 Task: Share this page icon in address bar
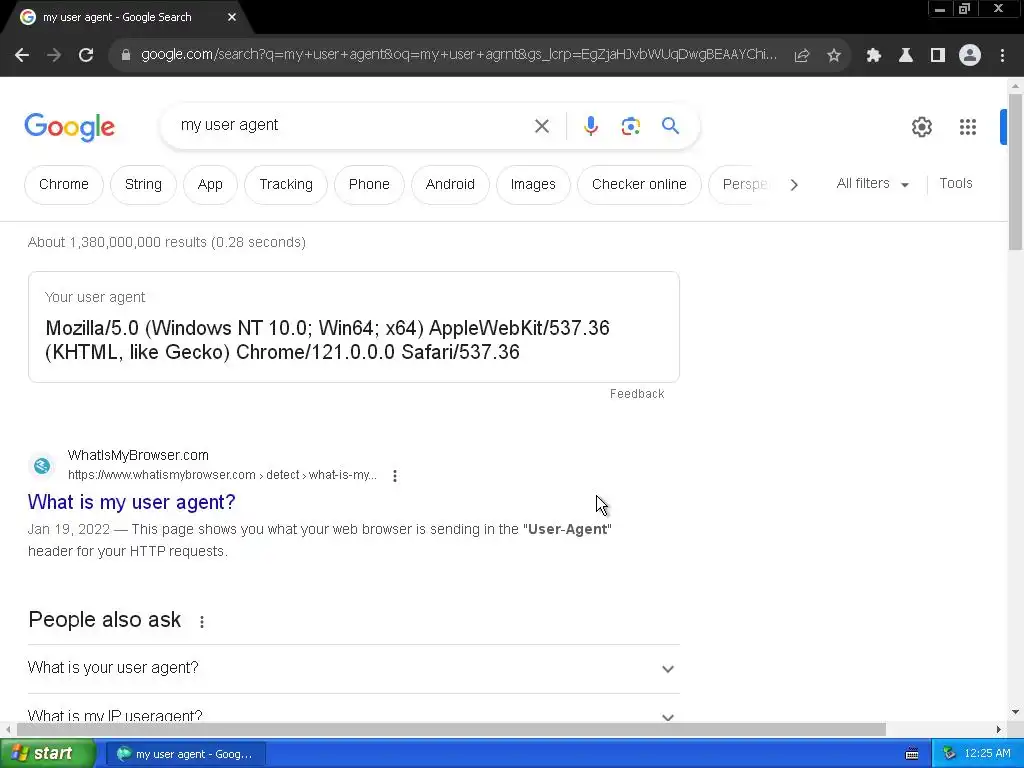pos(801,56)
